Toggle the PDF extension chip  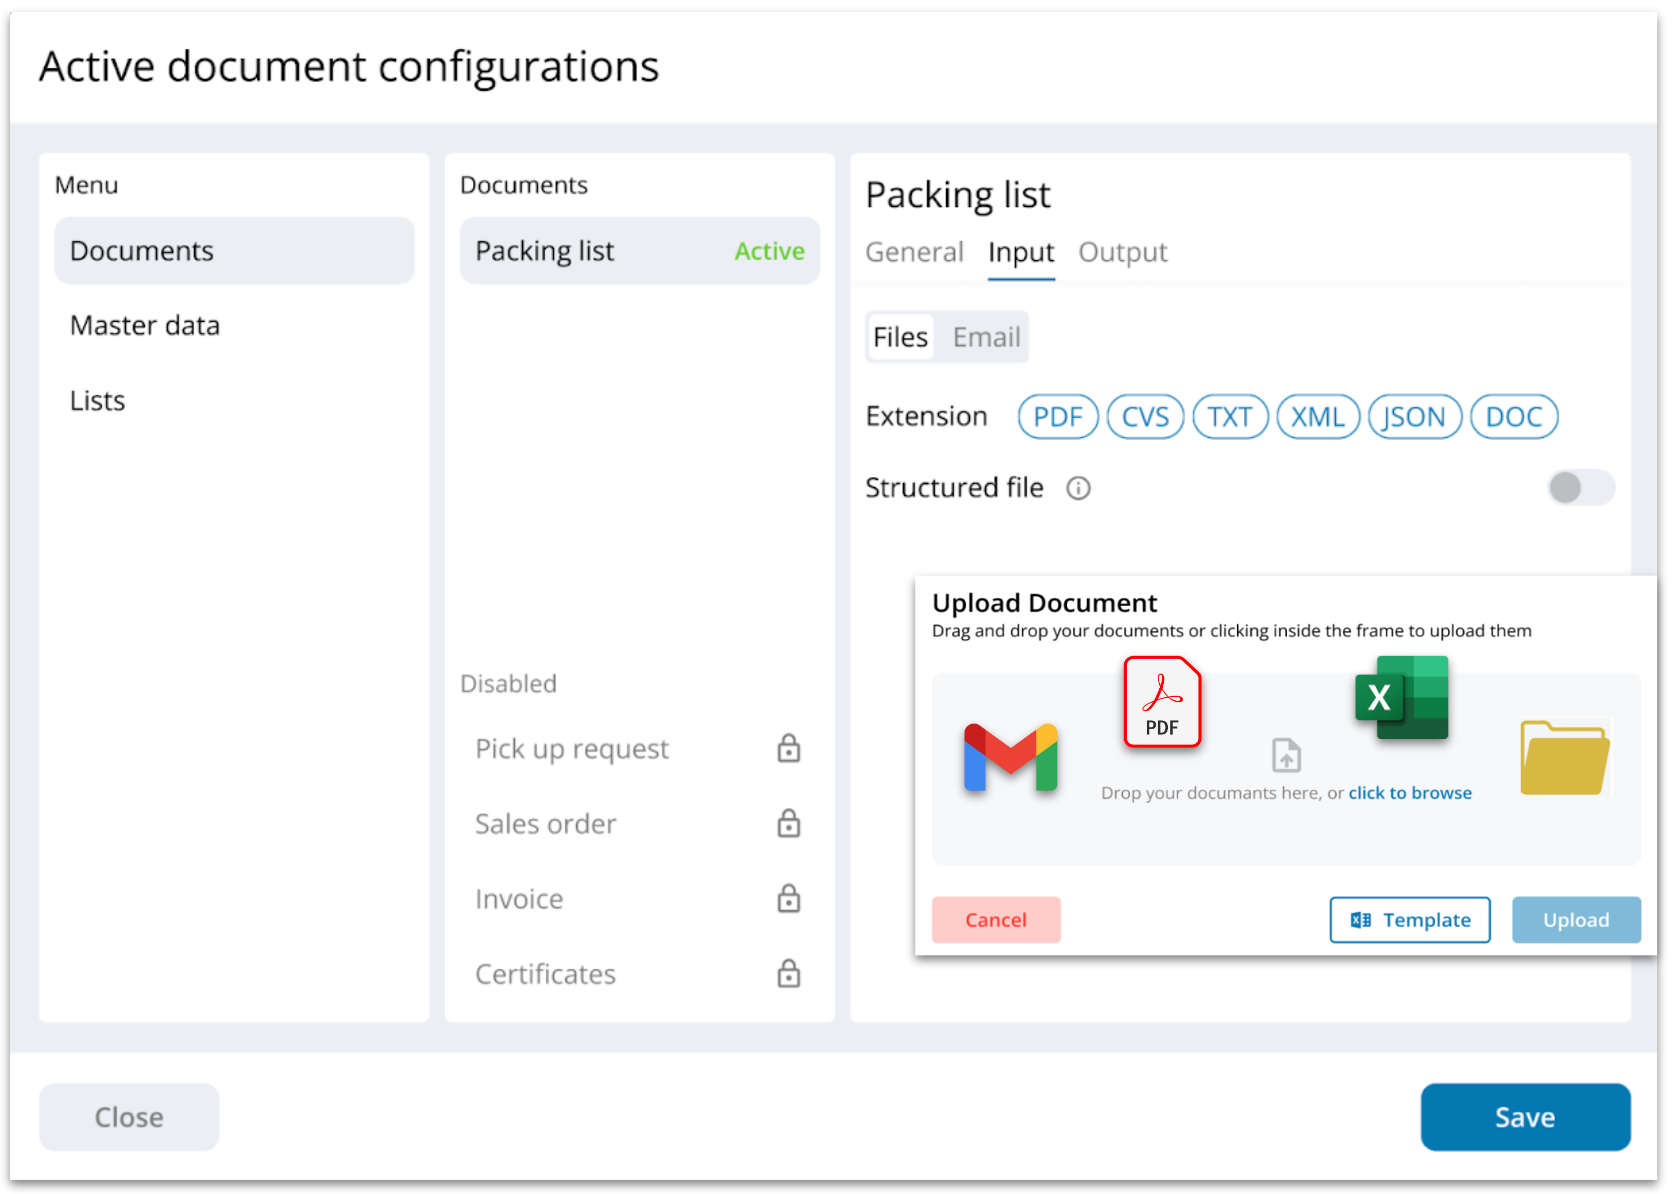pyautogui.click(x=1058, y=417)
